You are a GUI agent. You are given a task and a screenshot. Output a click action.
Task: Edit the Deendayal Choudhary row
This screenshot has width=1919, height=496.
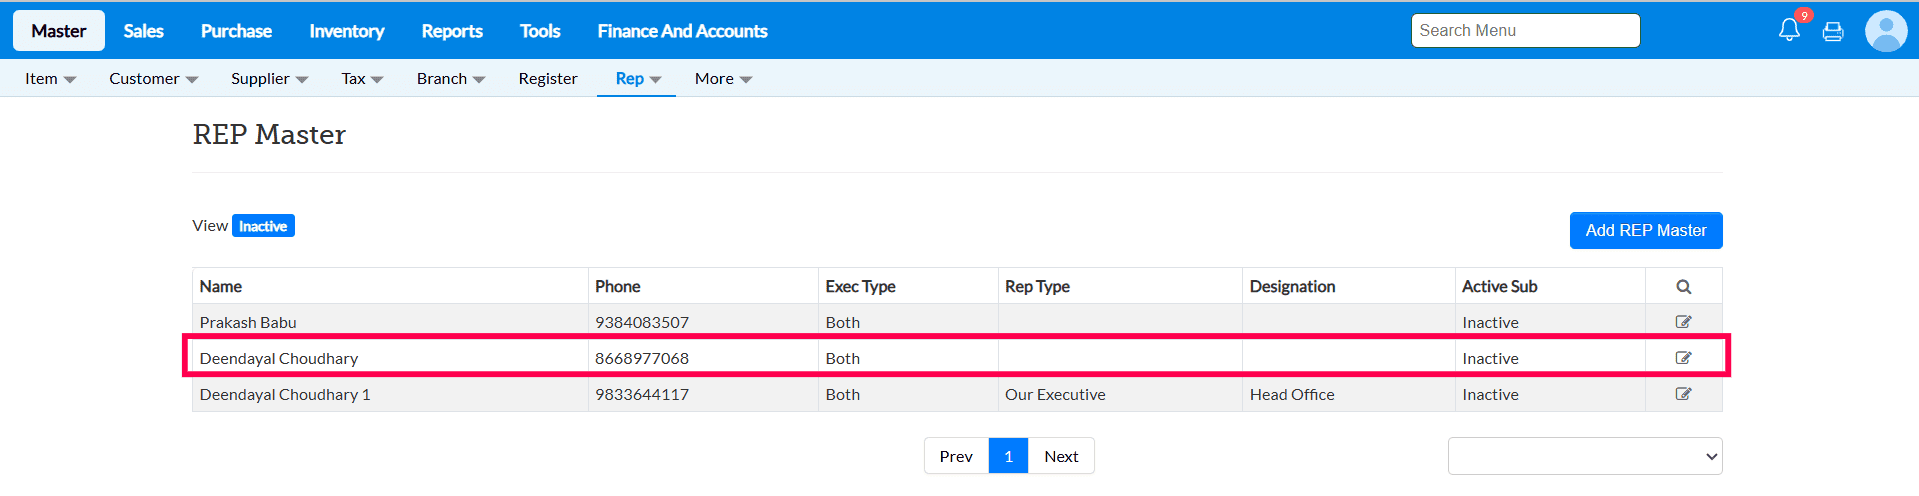(x=1684, y=358)
